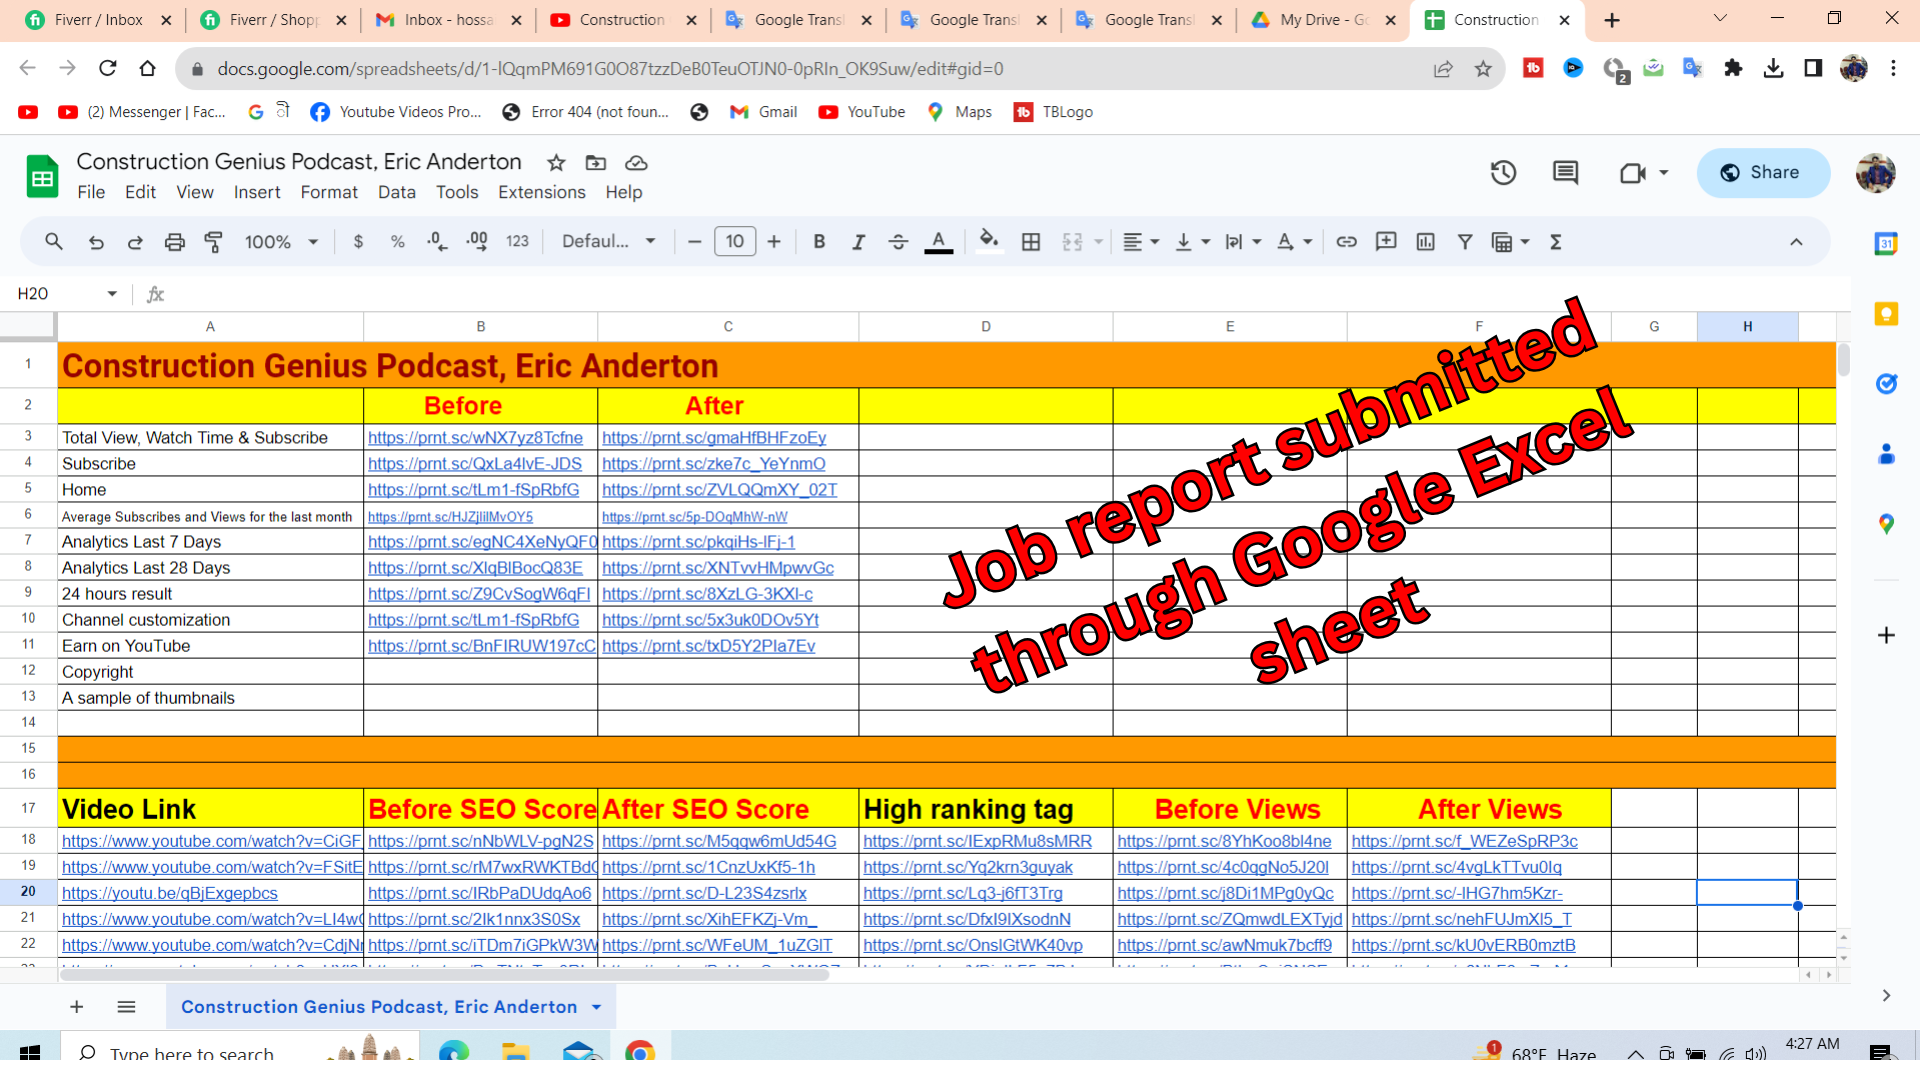Open the Data menu
The height and width of the screenshot is (1080, 1920).
397,193
